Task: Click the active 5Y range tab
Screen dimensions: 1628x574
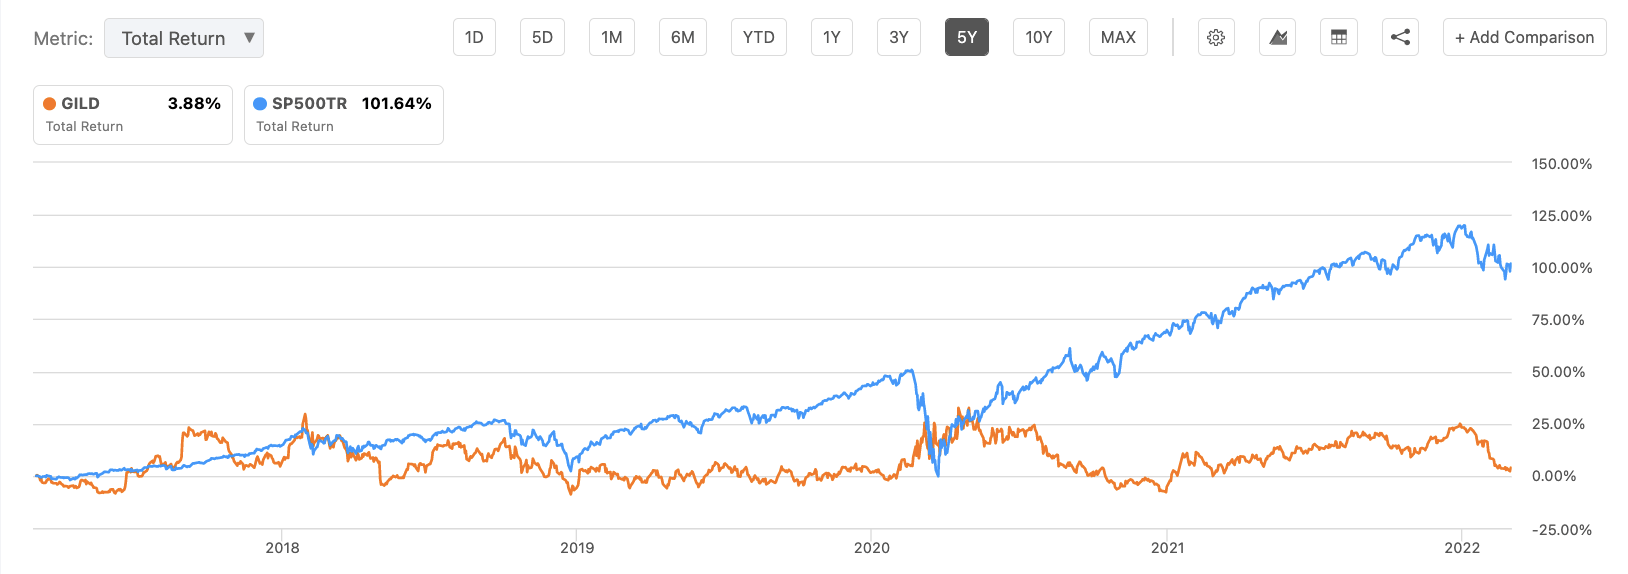Action: pos(967,38)
